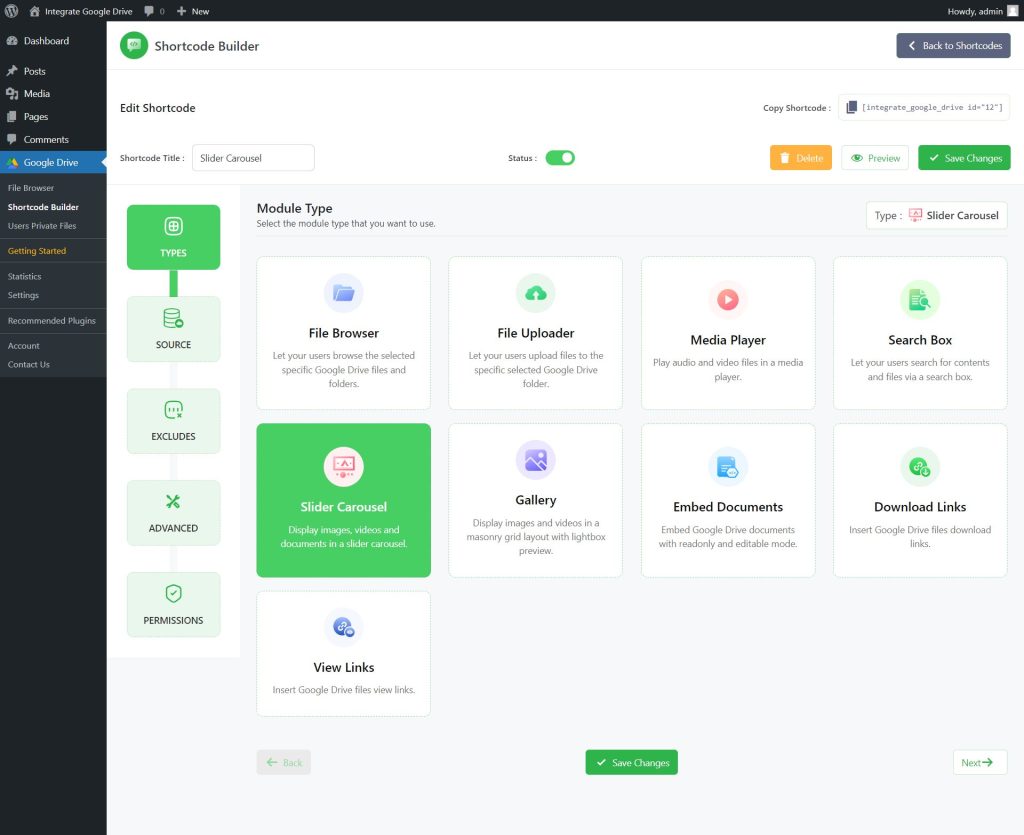Select the Embed Documents module title

pyautogui.click(x=728, y=507)
